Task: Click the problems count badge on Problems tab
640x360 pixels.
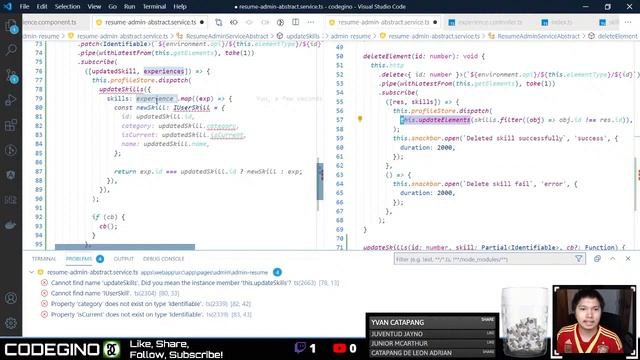Action: pos(100,259)
